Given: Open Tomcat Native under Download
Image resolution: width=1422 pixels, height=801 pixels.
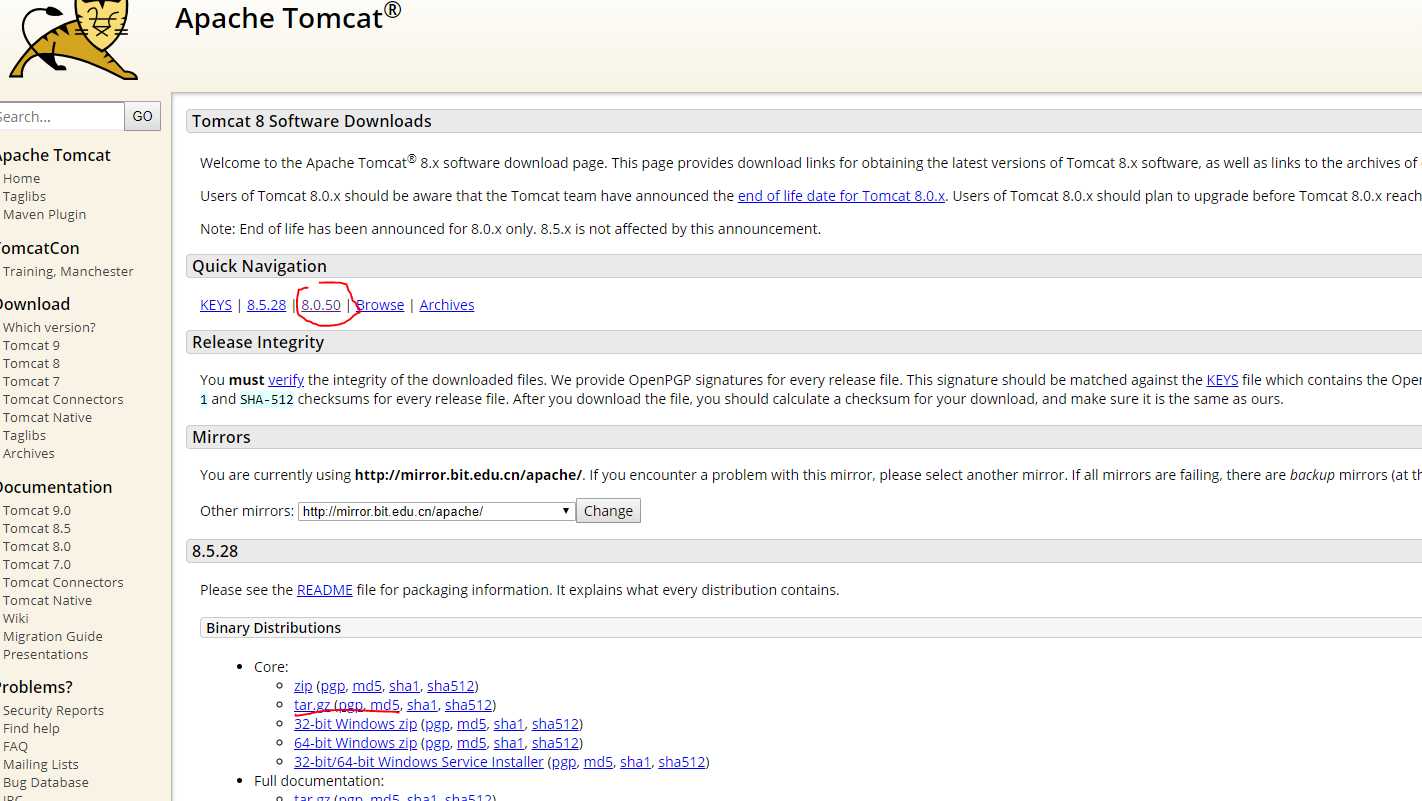Looking at the screenshot, I should click(x=47, y=417).
